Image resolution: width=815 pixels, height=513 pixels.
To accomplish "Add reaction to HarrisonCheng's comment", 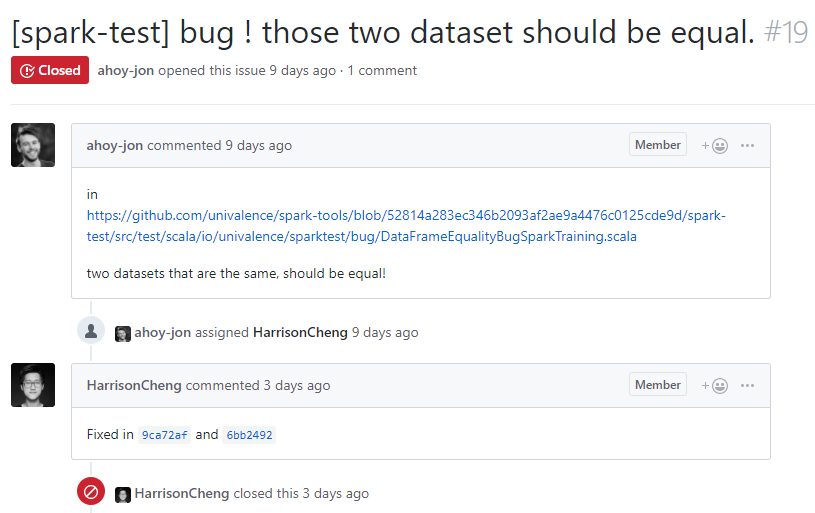I will click(x=714, y=385).
